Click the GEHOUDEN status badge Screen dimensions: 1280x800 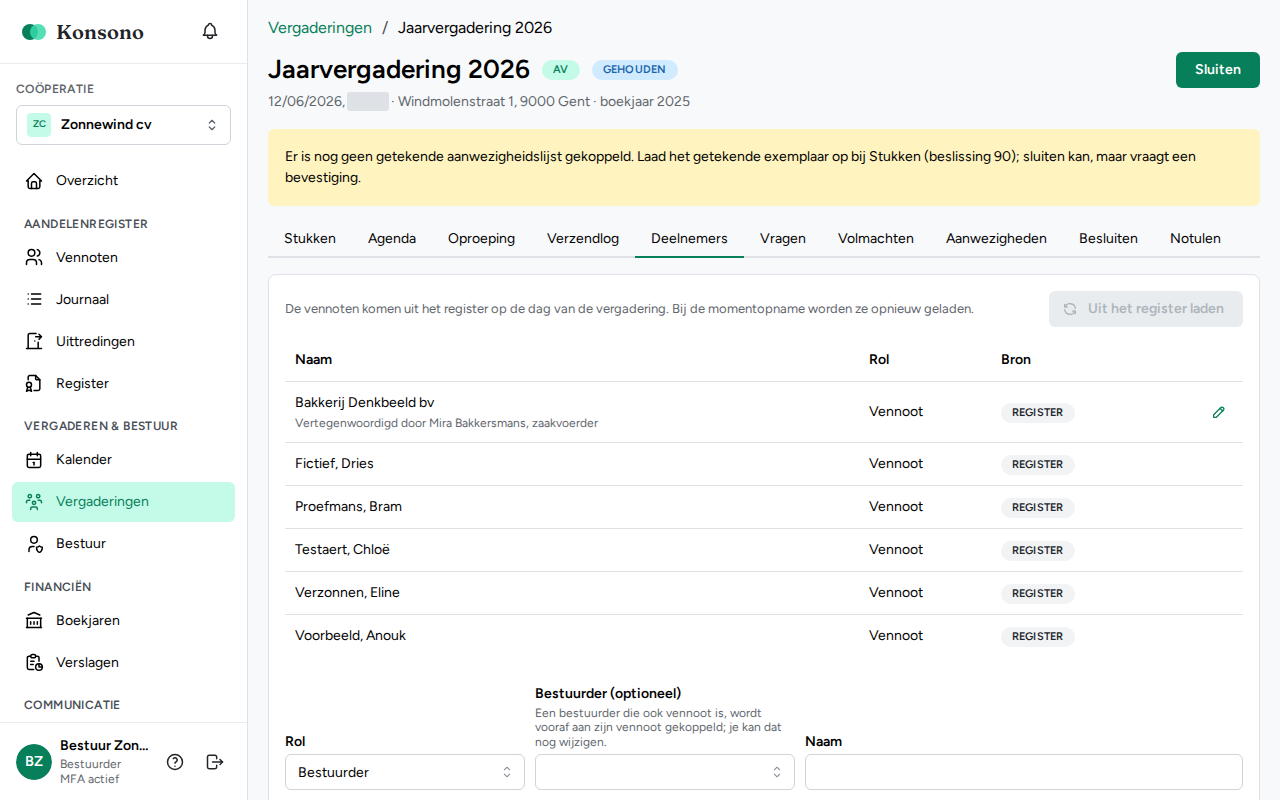pos(635,70)
